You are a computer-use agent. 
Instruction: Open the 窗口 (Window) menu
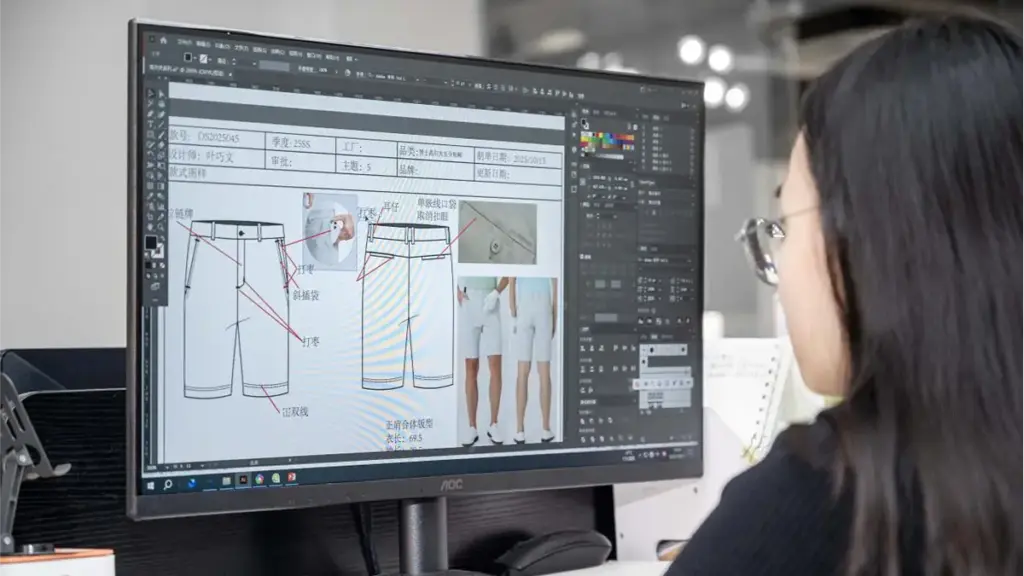click(x=314, y=56)
